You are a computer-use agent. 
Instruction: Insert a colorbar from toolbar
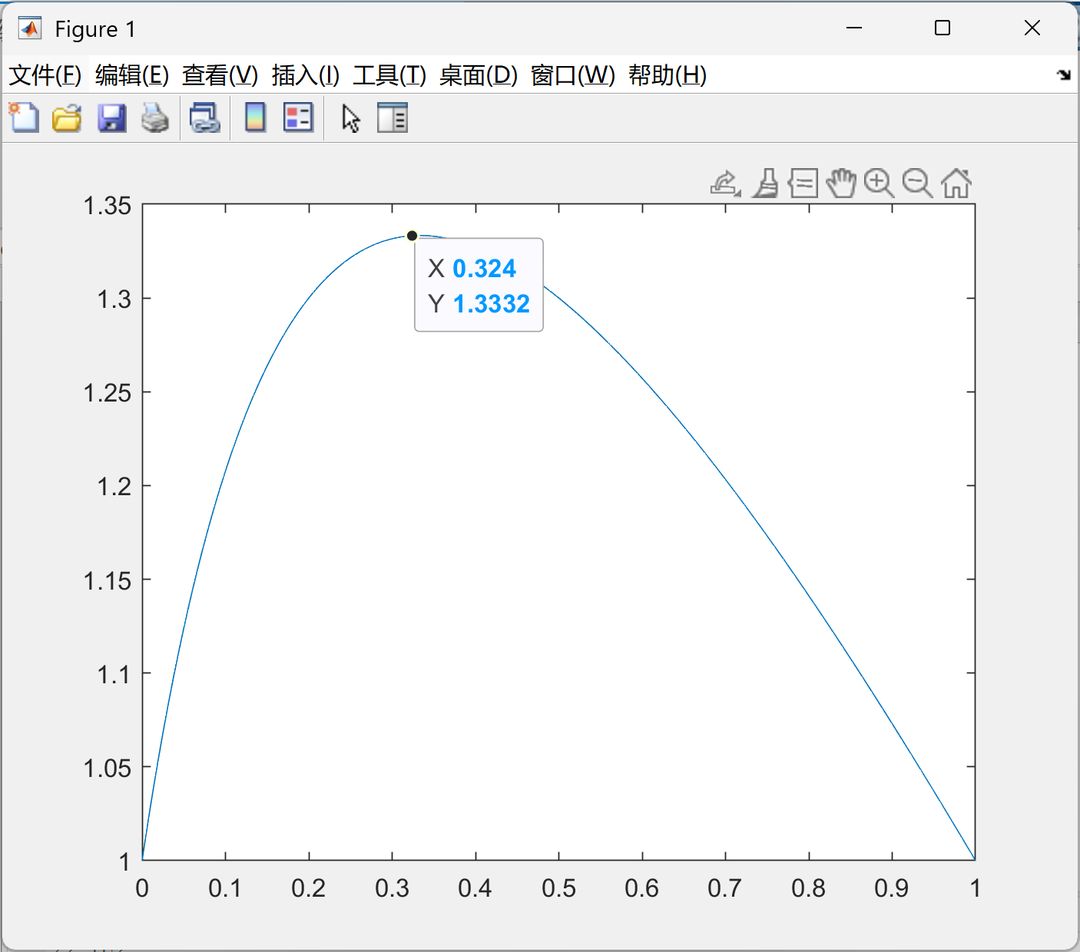(256, 118)
